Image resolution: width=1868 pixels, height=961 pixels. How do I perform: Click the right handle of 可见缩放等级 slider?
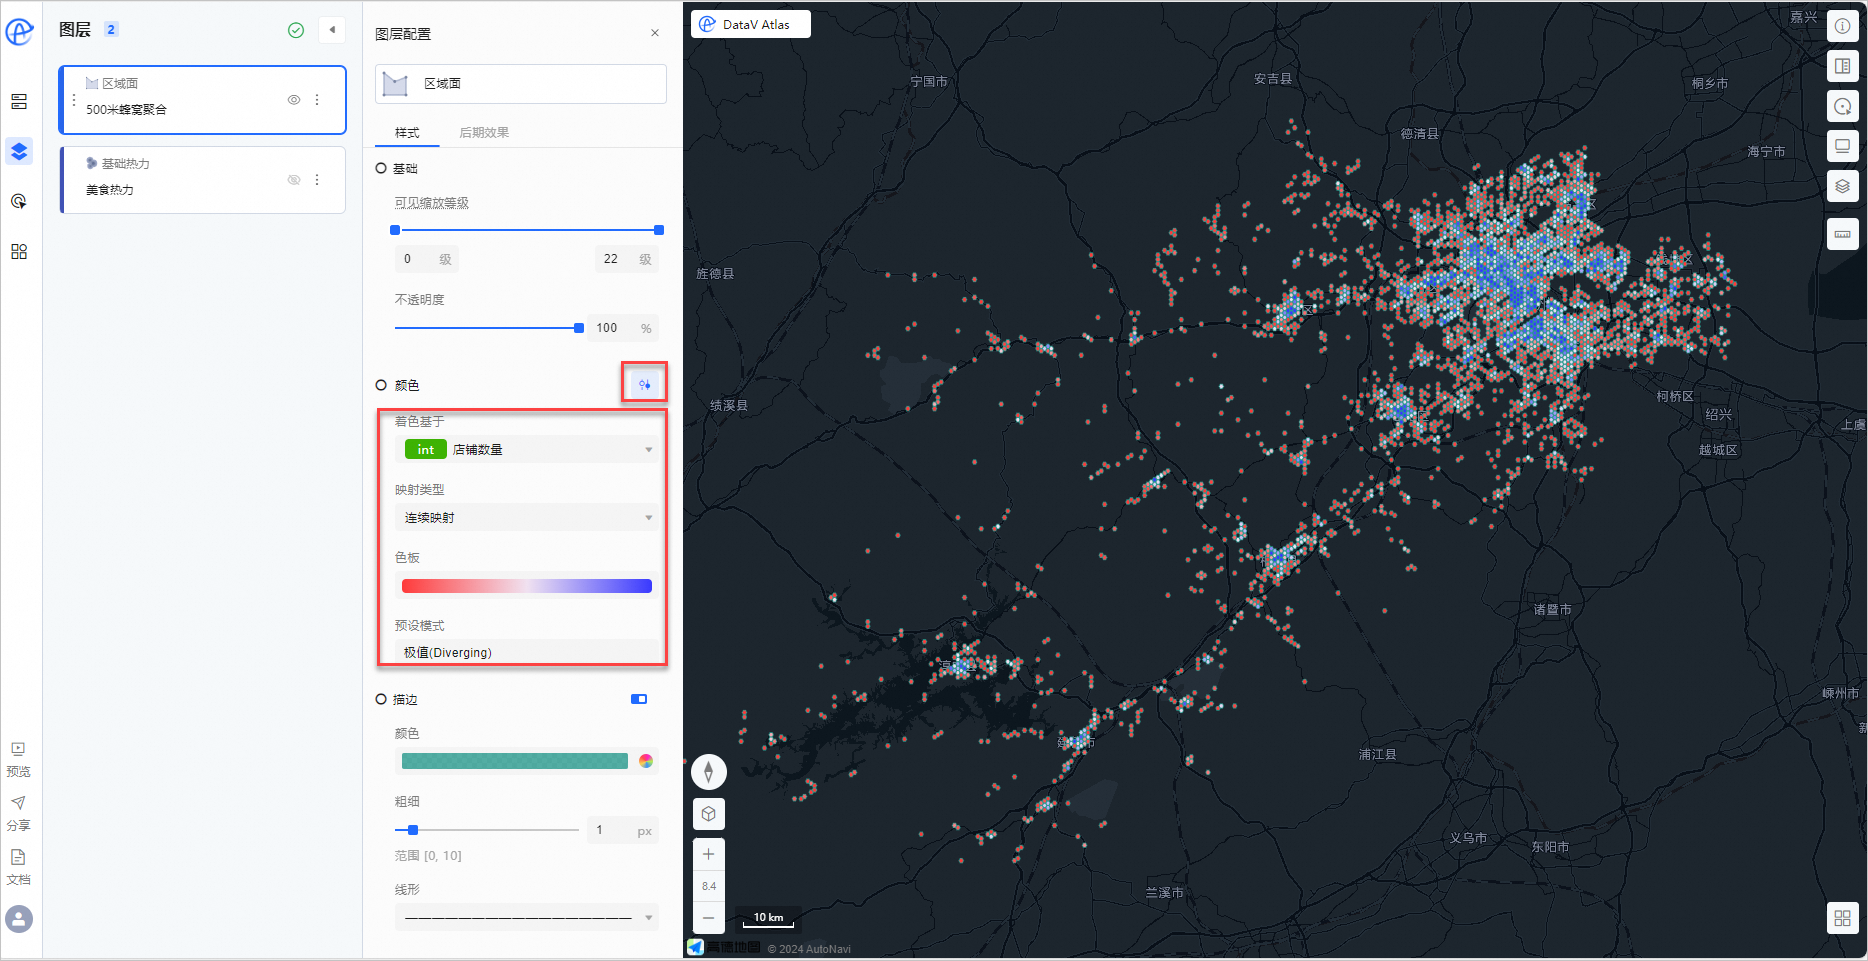659,230
